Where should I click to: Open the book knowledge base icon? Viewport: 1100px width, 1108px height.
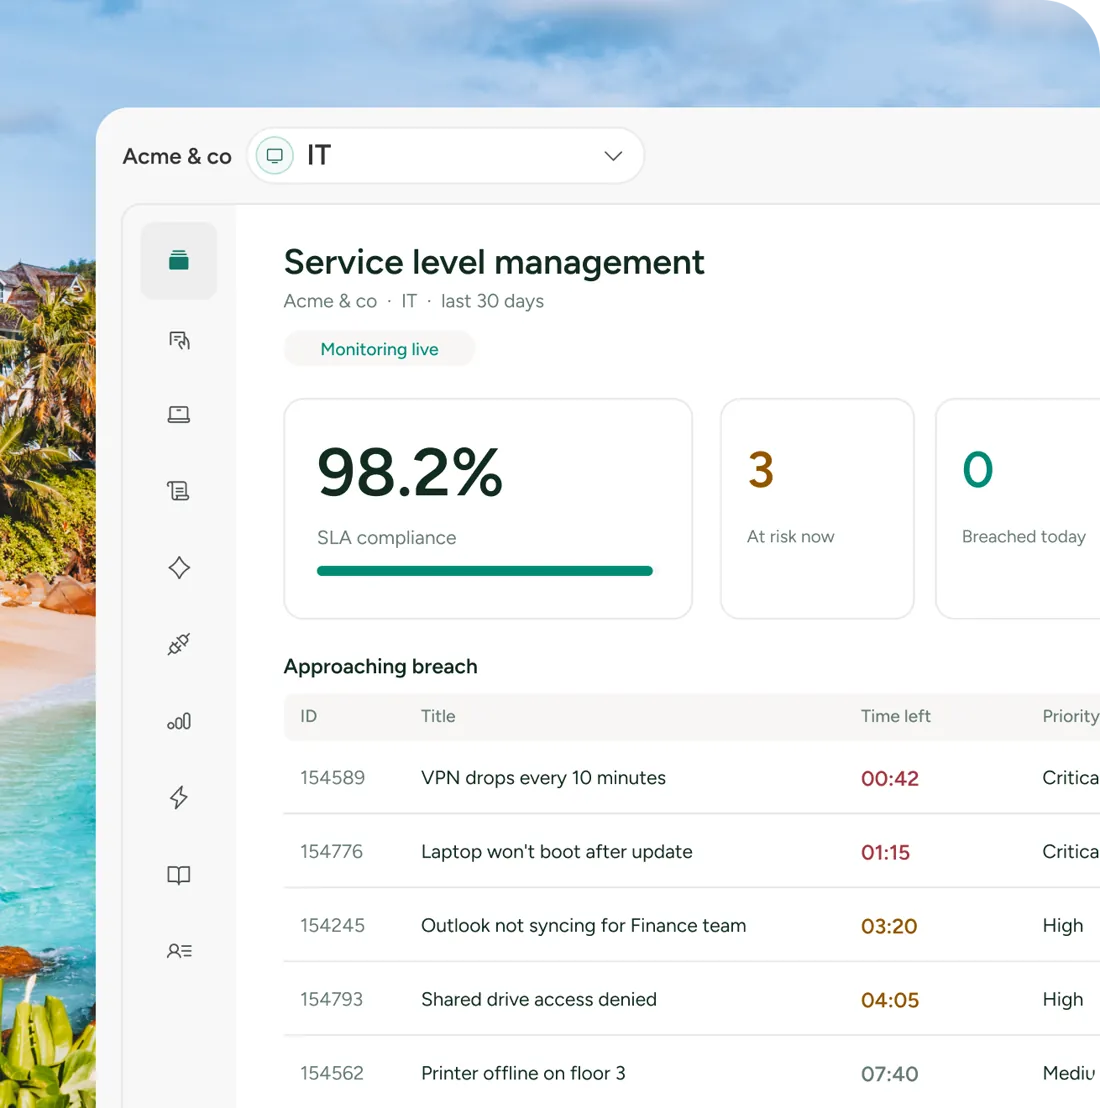click(x=179, y=875)
